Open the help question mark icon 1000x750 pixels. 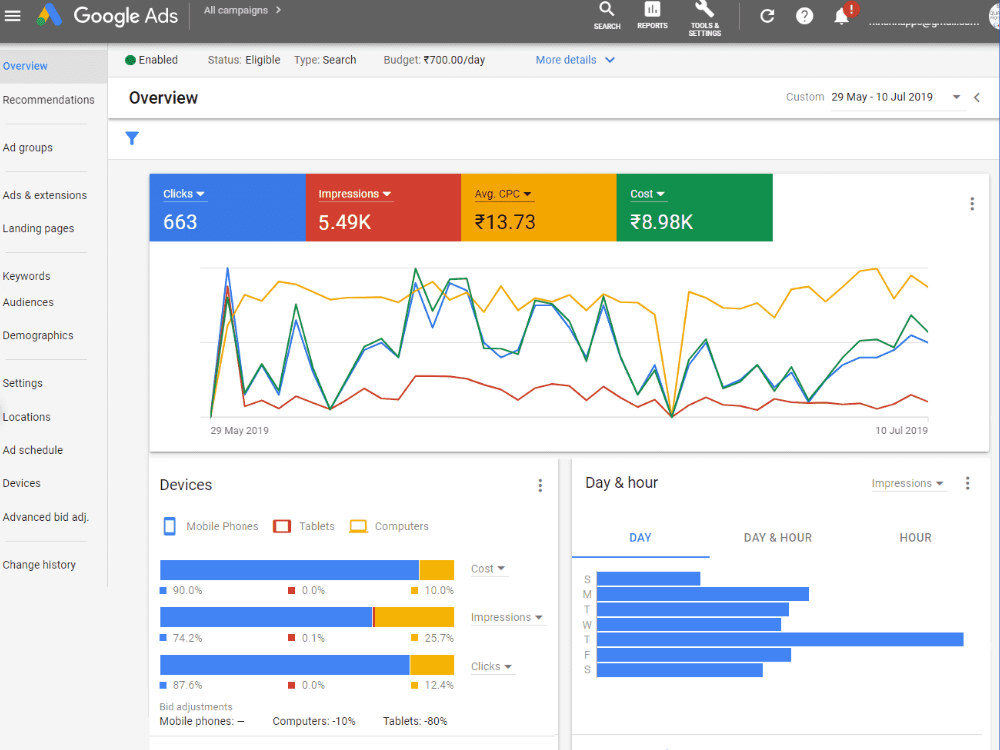(804, 16)
